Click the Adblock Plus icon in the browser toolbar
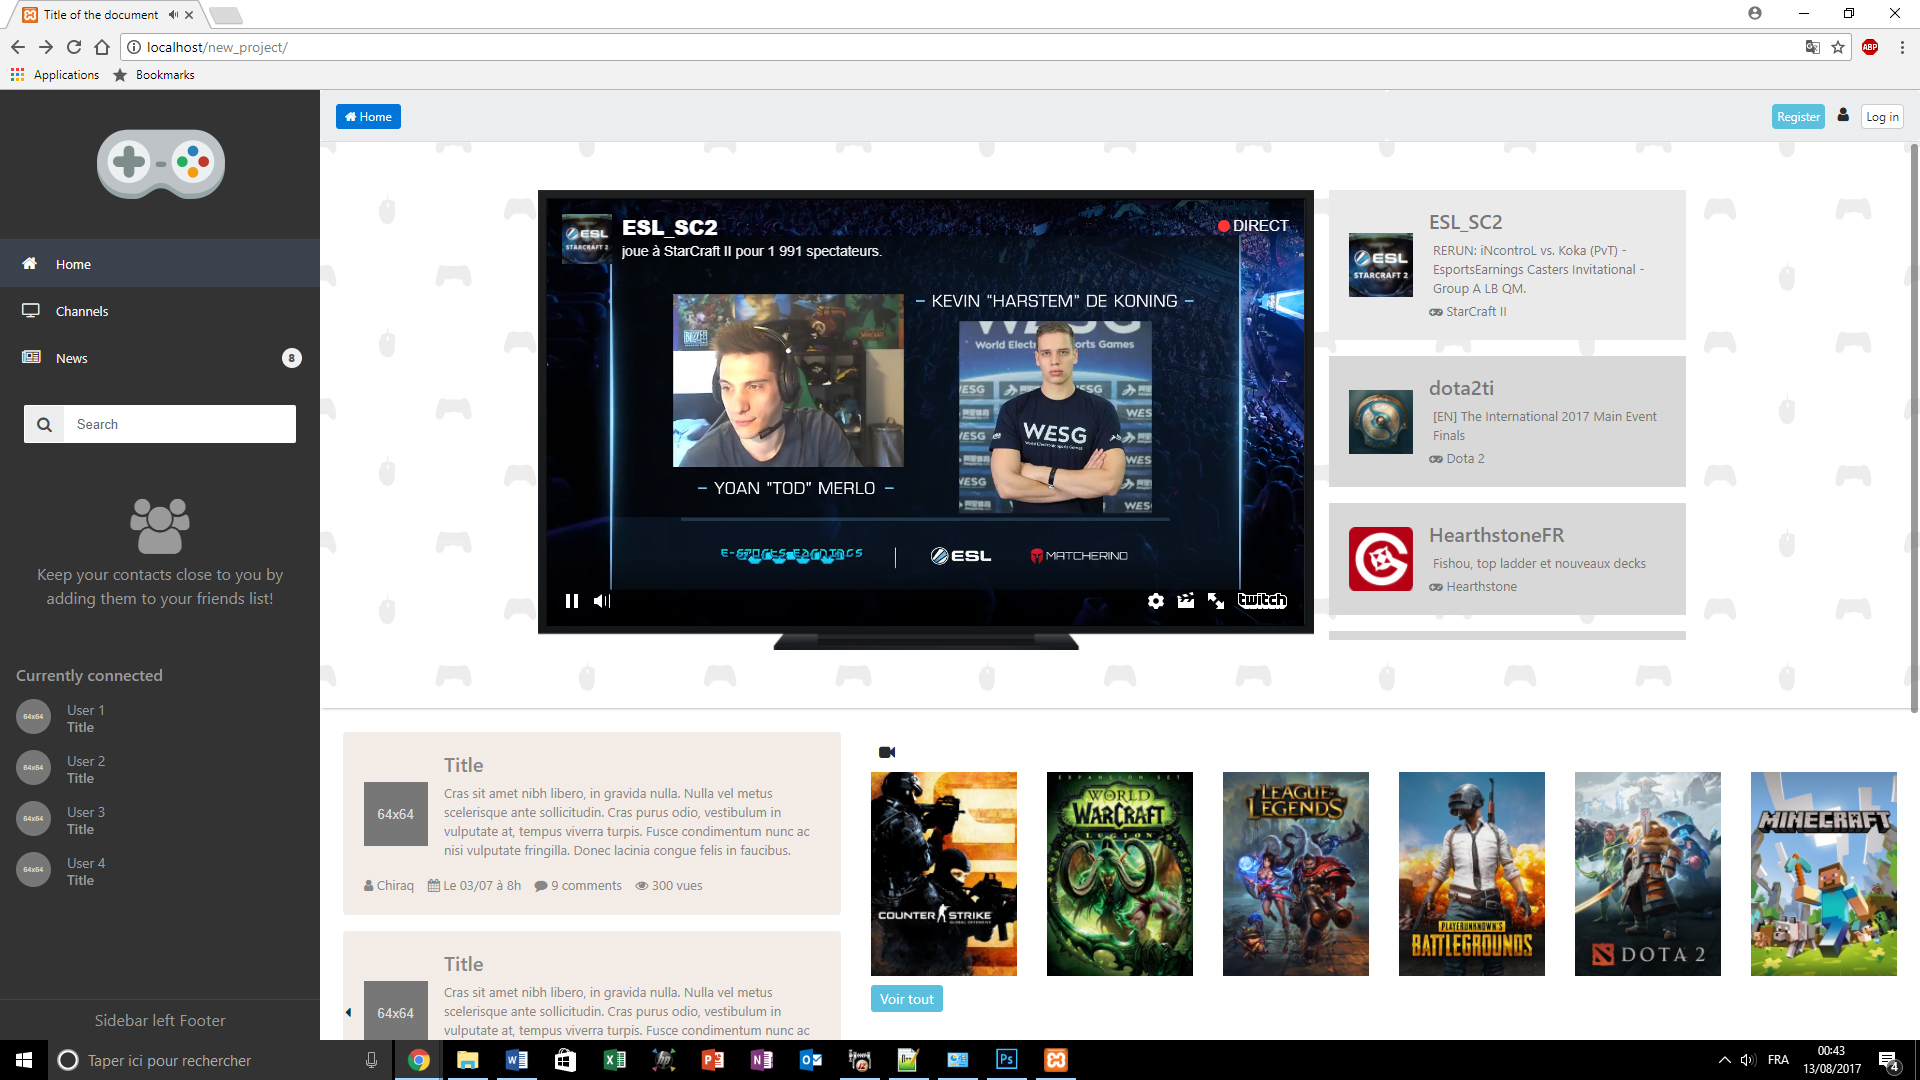The width and height of the screenshot is (1920, 1080). pos(1871,47)
